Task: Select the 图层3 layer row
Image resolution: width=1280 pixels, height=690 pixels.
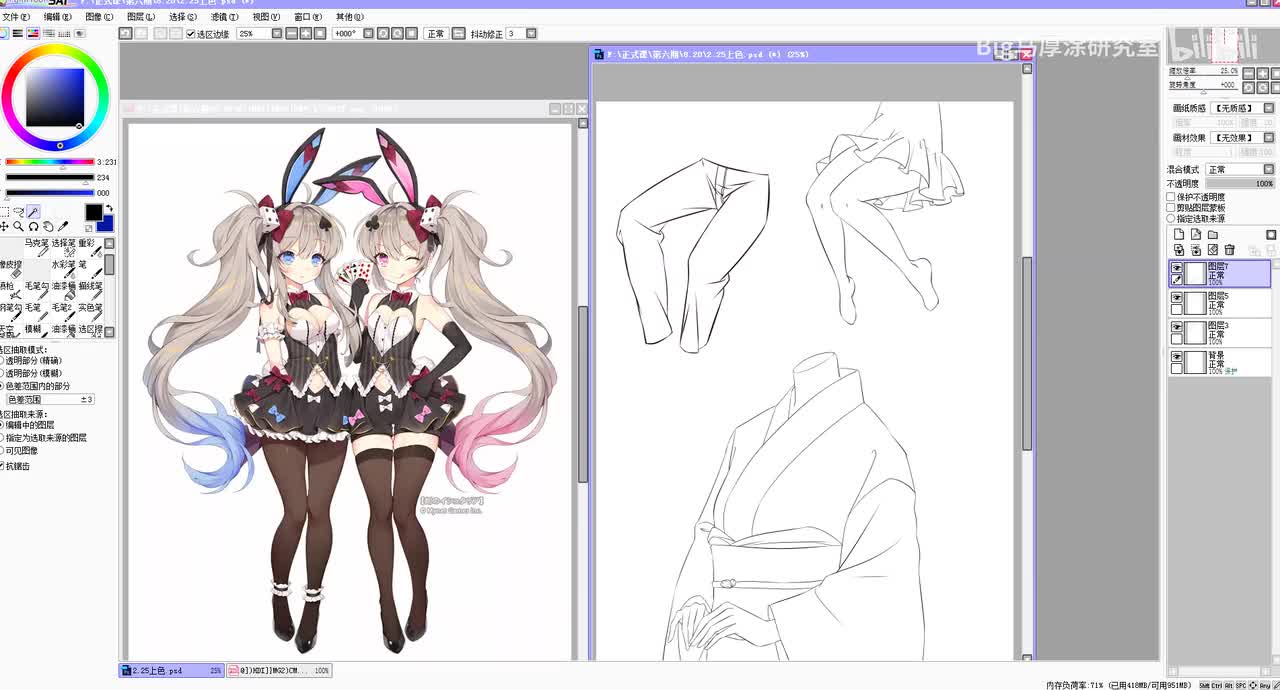Action: pos(1221,333)
